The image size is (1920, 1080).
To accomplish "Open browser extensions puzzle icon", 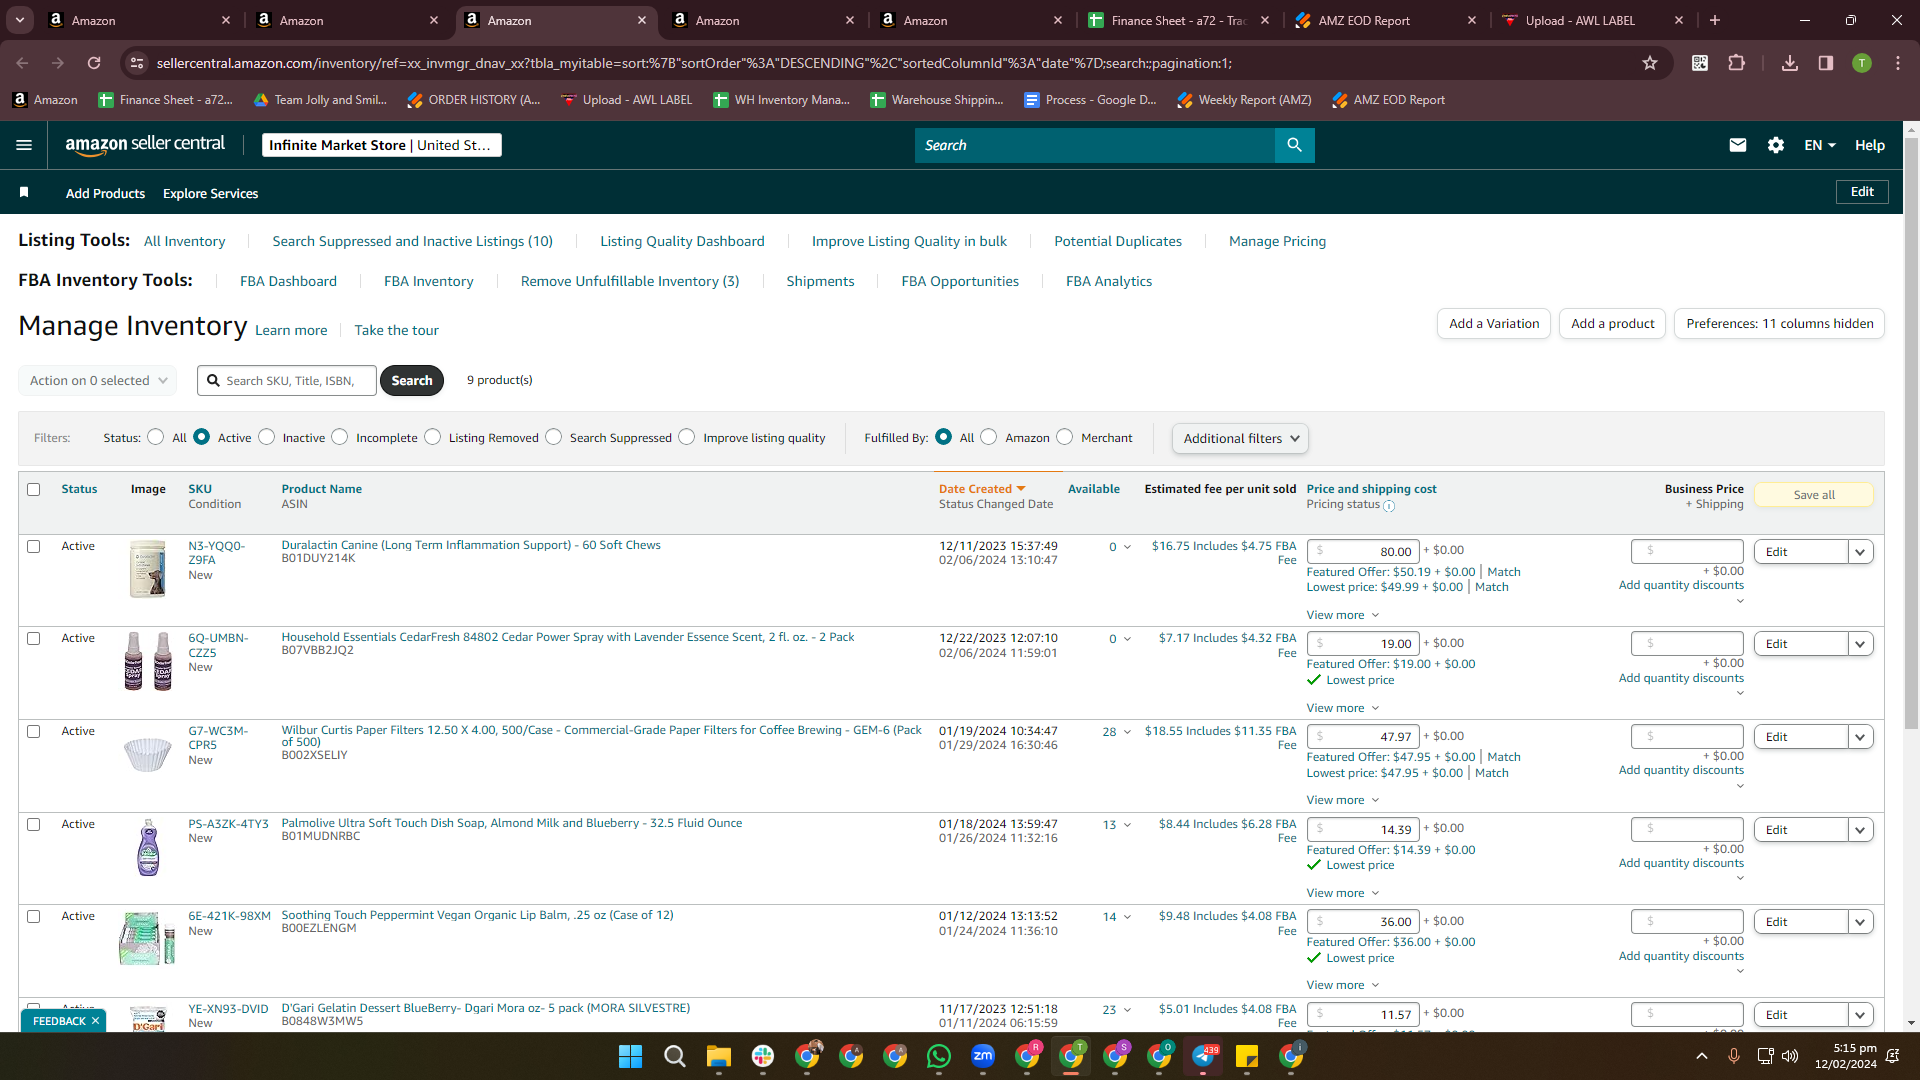I will [x=1737, y=63].
